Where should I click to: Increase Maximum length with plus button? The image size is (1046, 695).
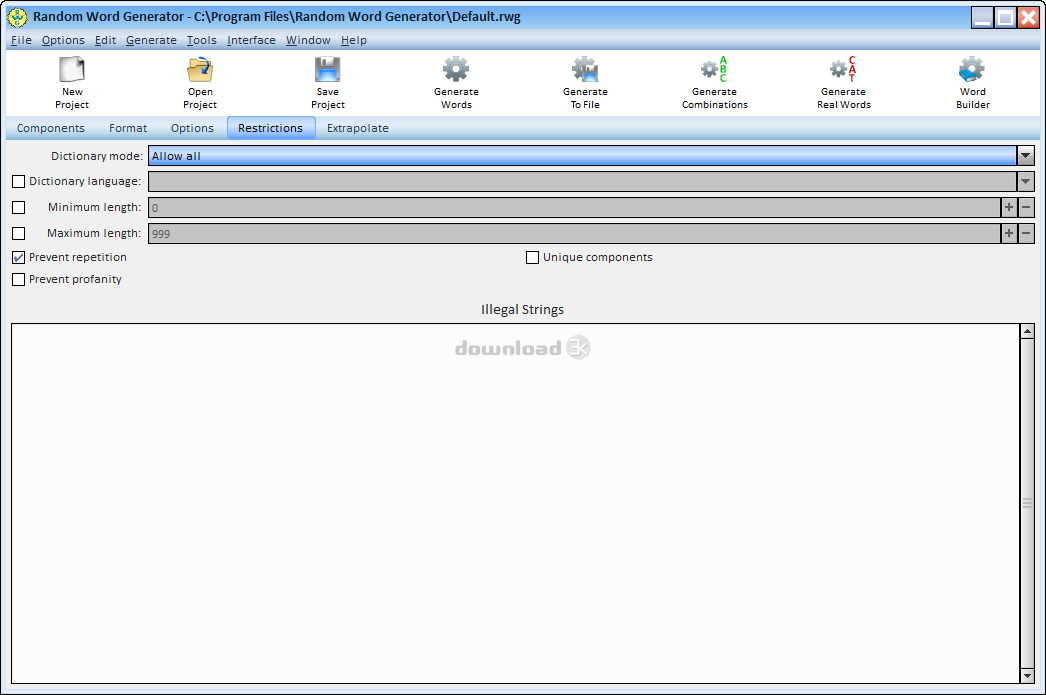[1009, 233]
